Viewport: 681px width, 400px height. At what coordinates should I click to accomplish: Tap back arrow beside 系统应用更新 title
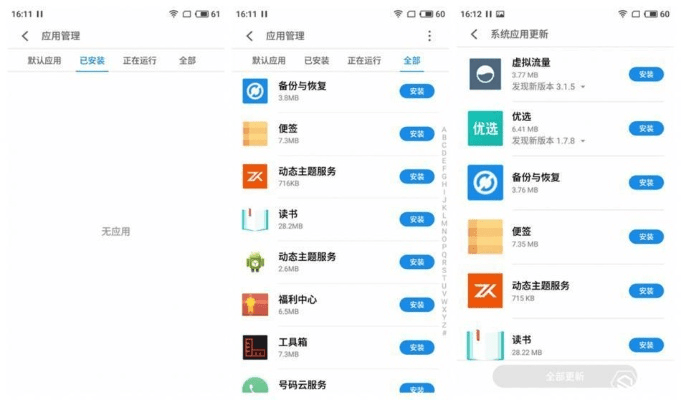474,34
